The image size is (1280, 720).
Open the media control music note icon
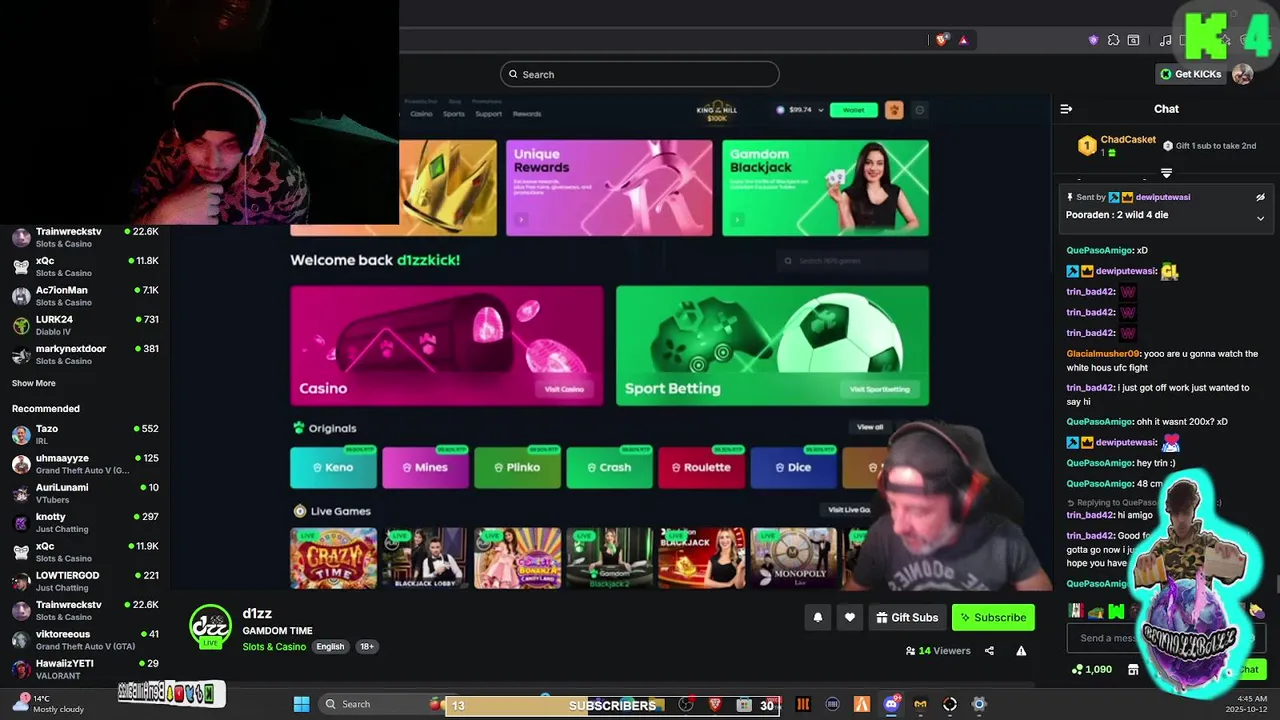(1165, 40)
